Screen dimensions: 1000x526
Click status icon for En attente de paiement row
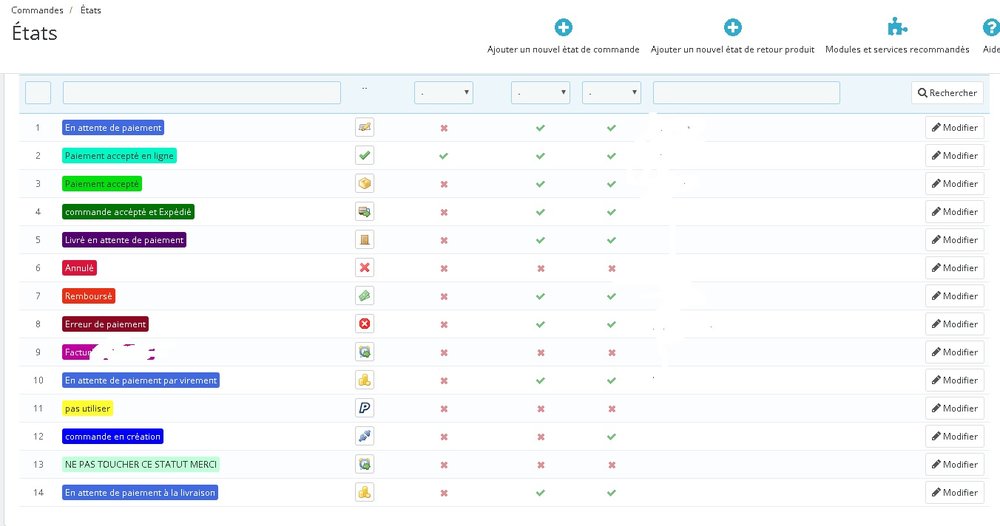click(x=364, y=128)
